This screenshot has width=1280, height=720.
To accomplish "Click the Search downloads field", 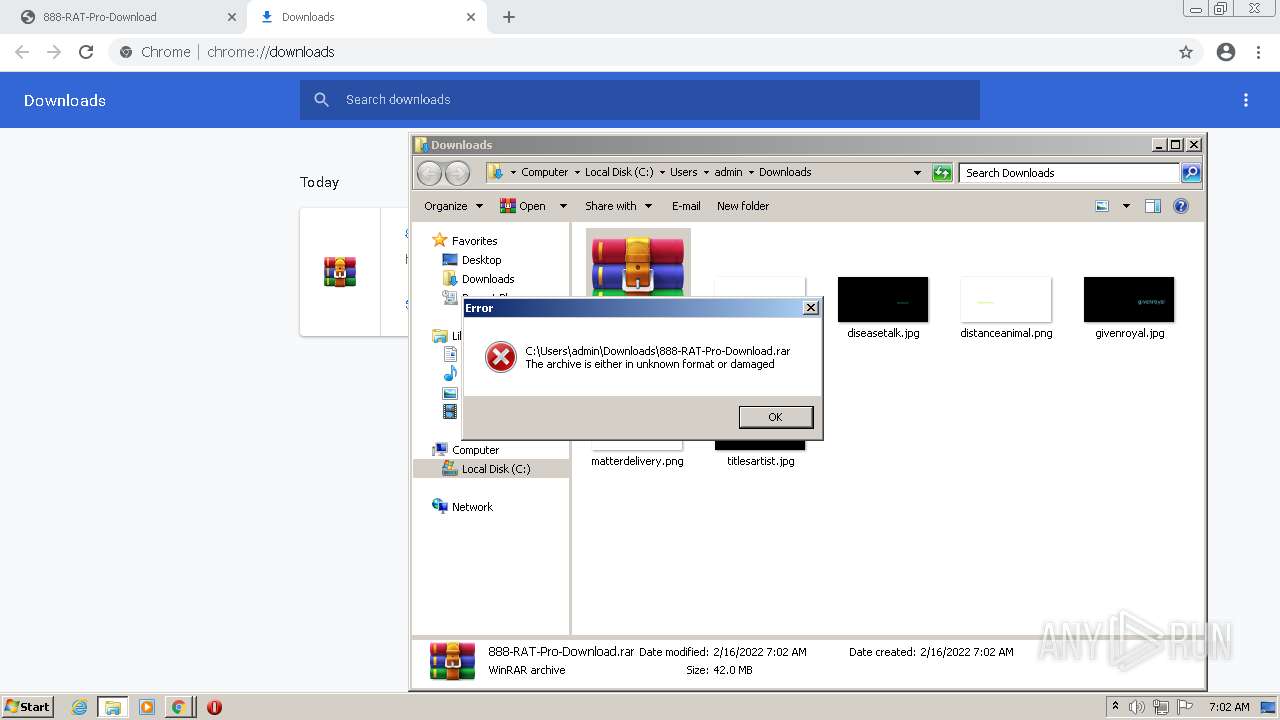I will [640, 100].
